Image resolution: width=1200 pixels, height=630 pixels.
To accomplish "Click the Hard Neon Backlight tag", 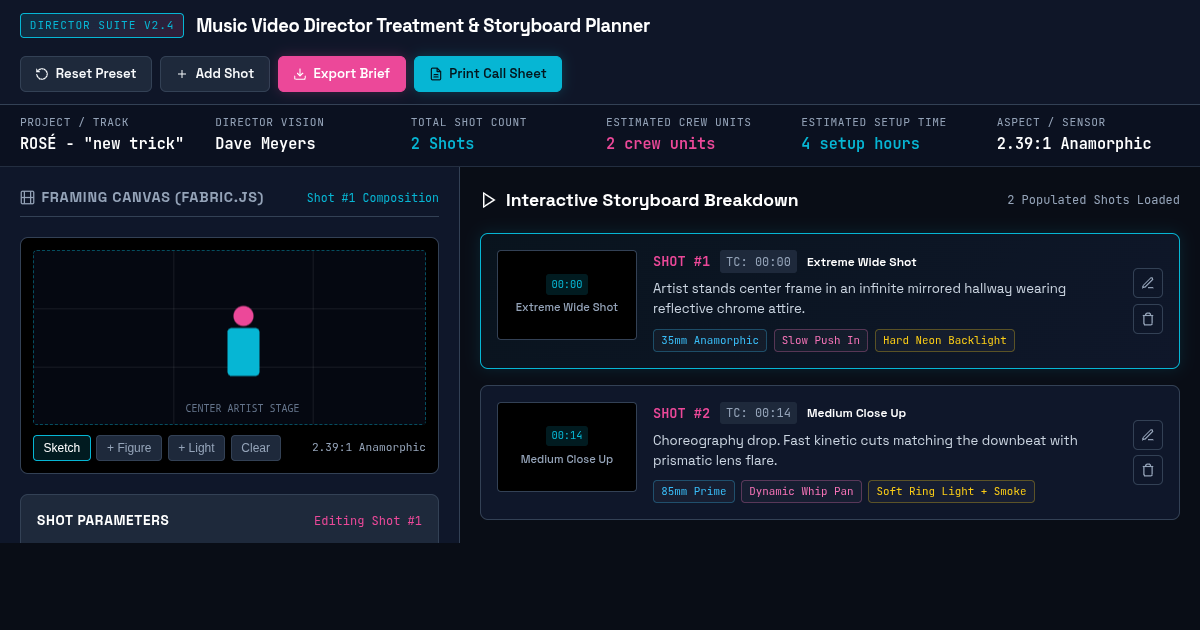I will click(x=945, y=340).
